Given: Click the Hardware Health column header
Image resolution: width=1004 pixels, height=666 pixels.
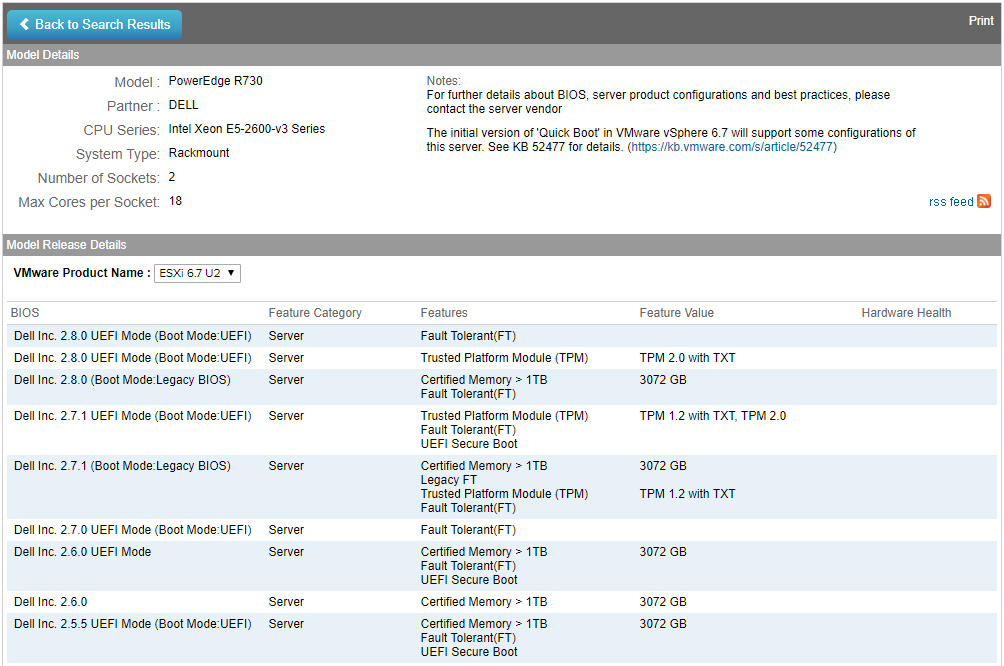Looking at the screenshot, I should pos(906,313).
